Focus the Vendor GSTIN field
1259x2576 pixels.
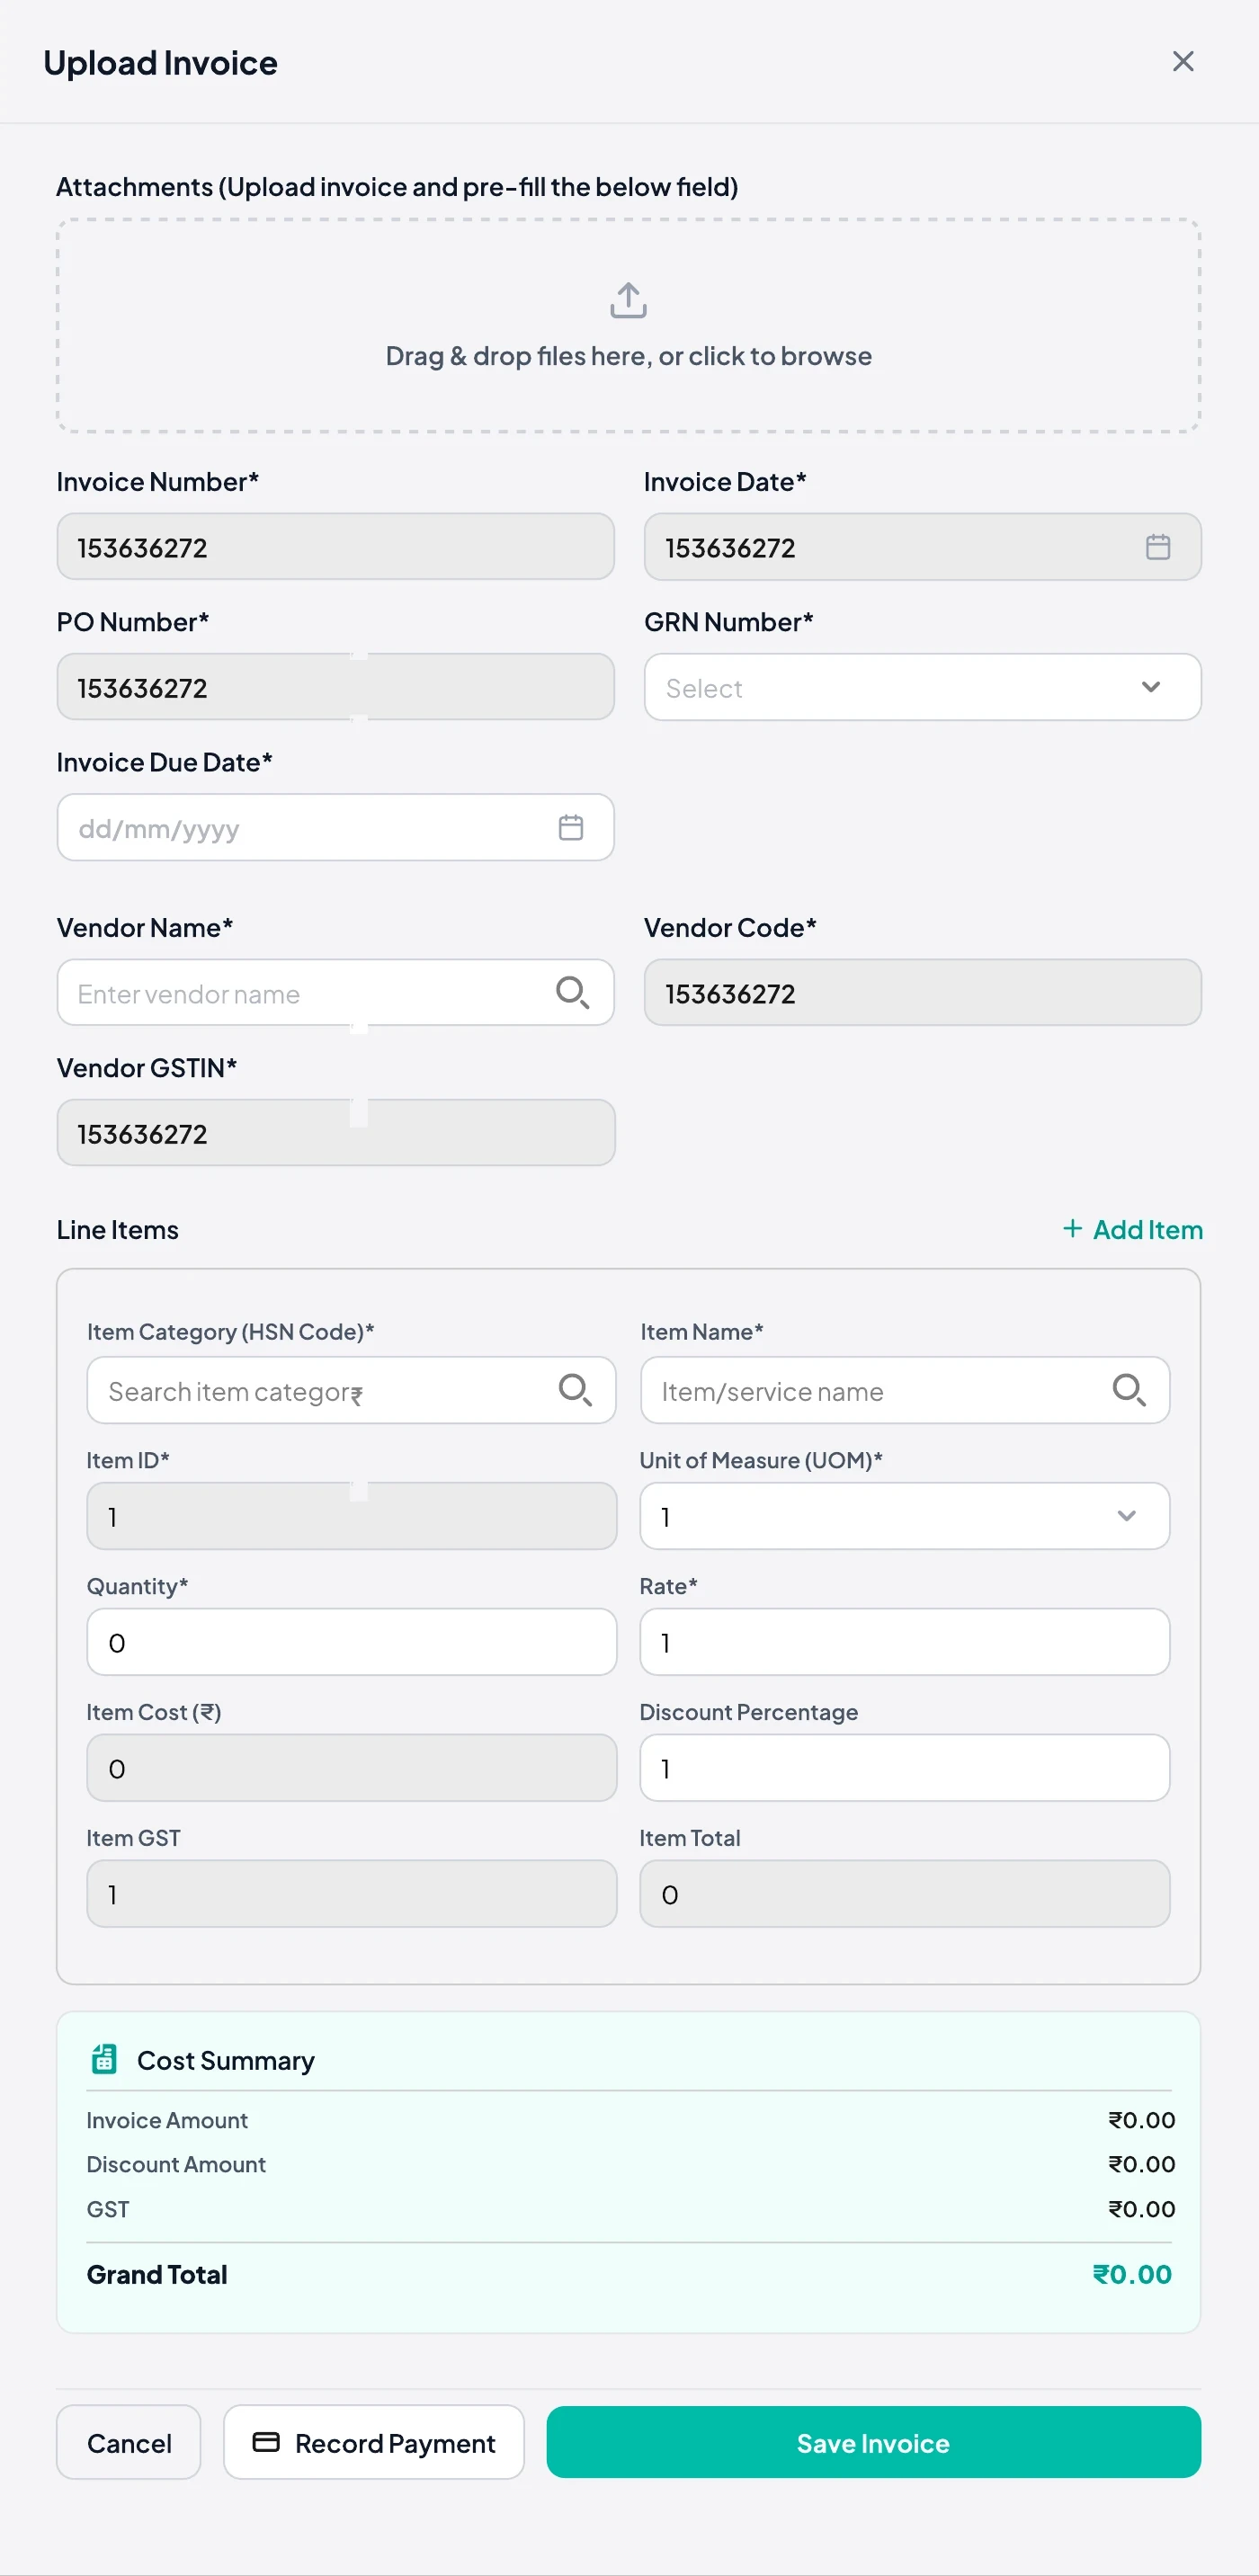point(335,1132)
